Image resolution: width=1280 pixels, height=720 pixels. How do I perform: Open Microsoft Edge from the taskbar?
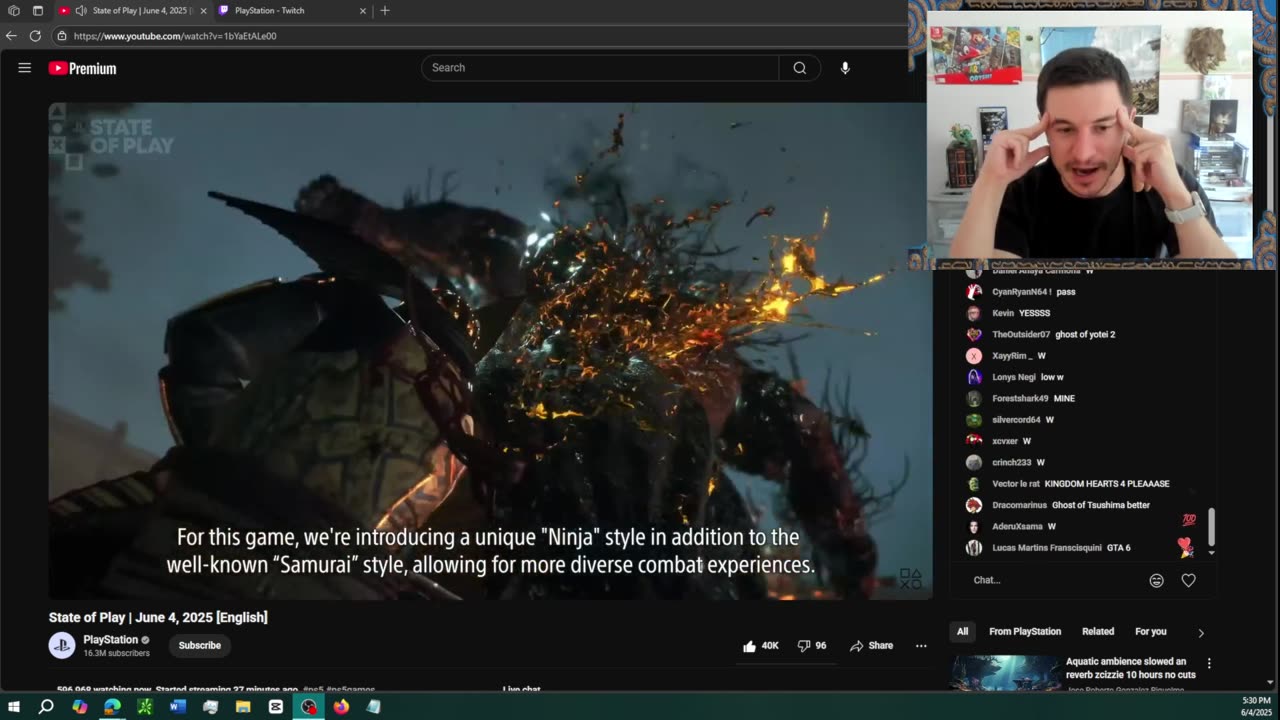pyautogui.click(x=112, y=707)
